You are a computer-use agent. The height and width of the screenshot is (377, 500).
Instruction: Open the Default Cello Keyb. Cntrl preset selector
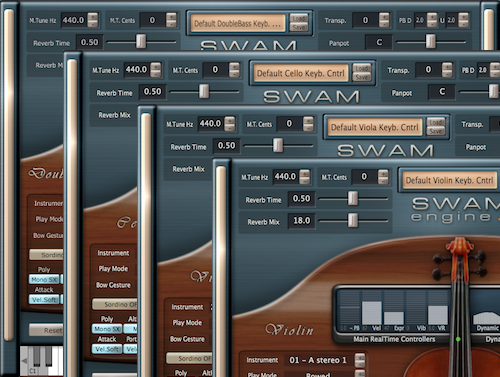point(301,73)
